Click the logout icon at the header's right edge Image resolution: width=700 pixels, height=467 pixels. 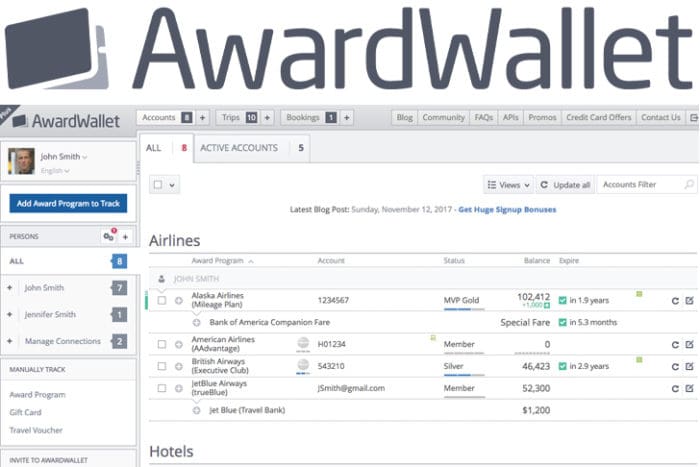pyautogui.click(x=694, y=117)
